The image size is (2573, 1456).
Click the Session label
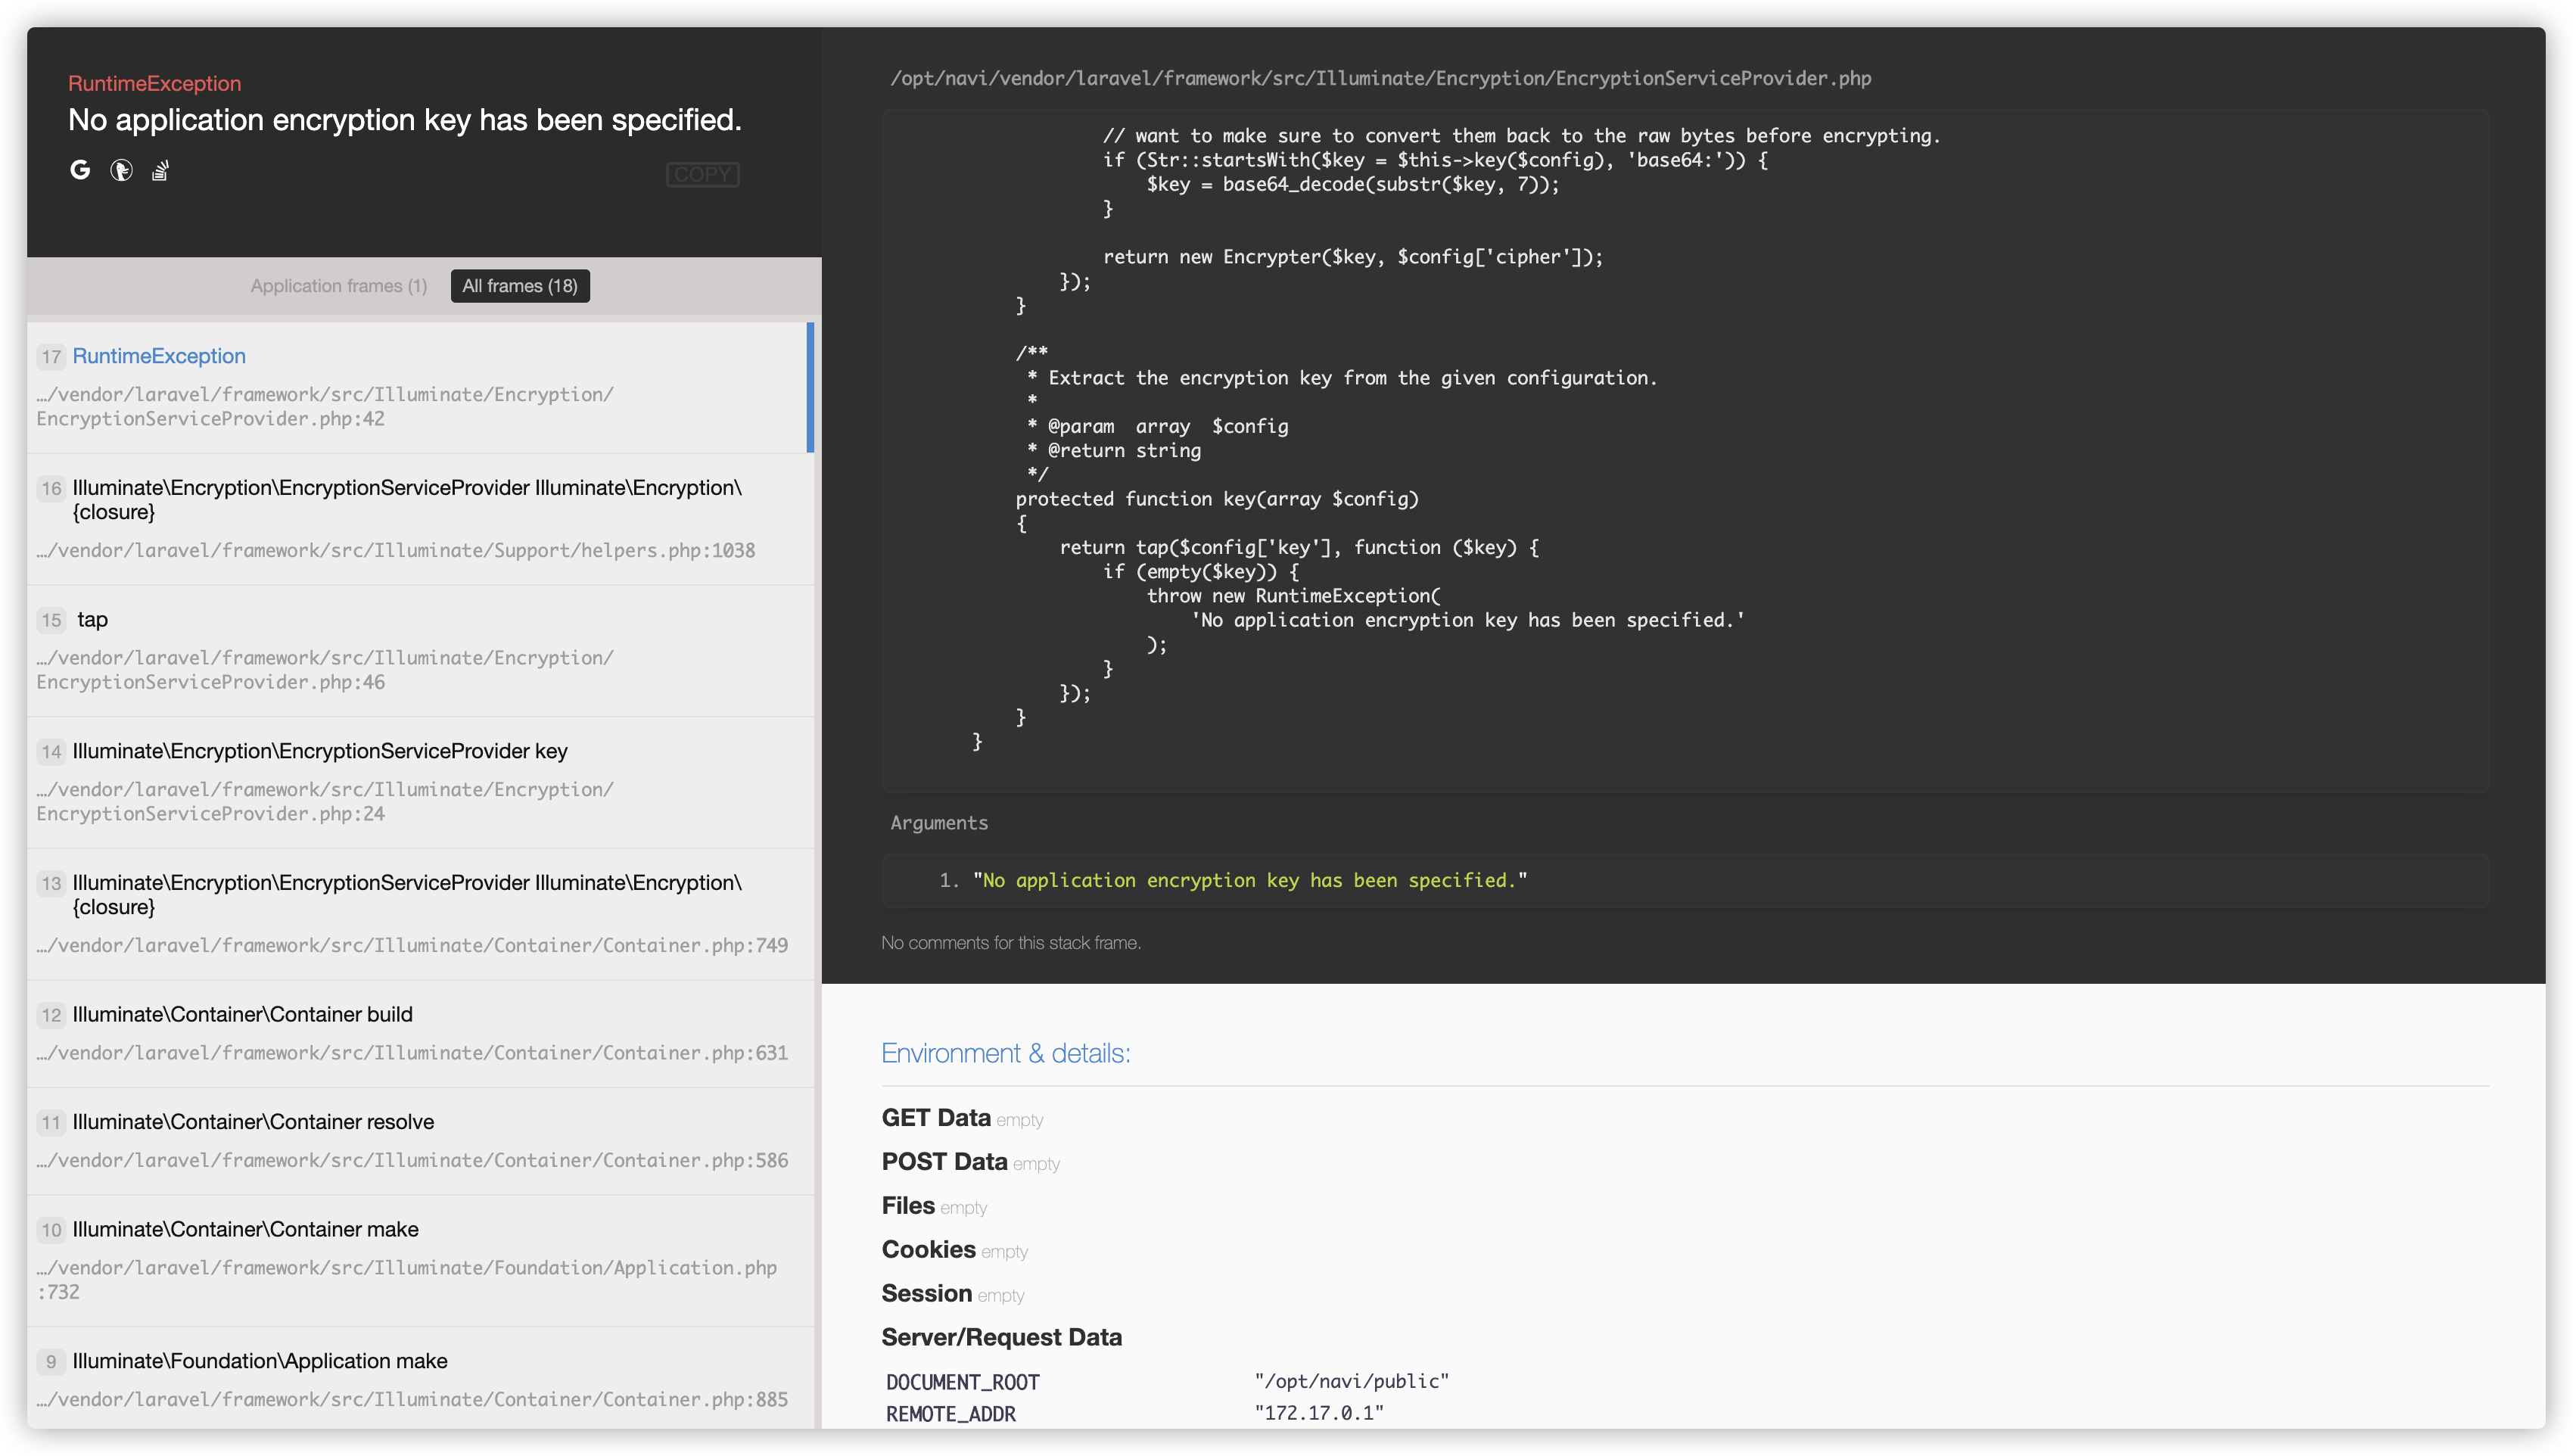click(x=926, y=1294)
